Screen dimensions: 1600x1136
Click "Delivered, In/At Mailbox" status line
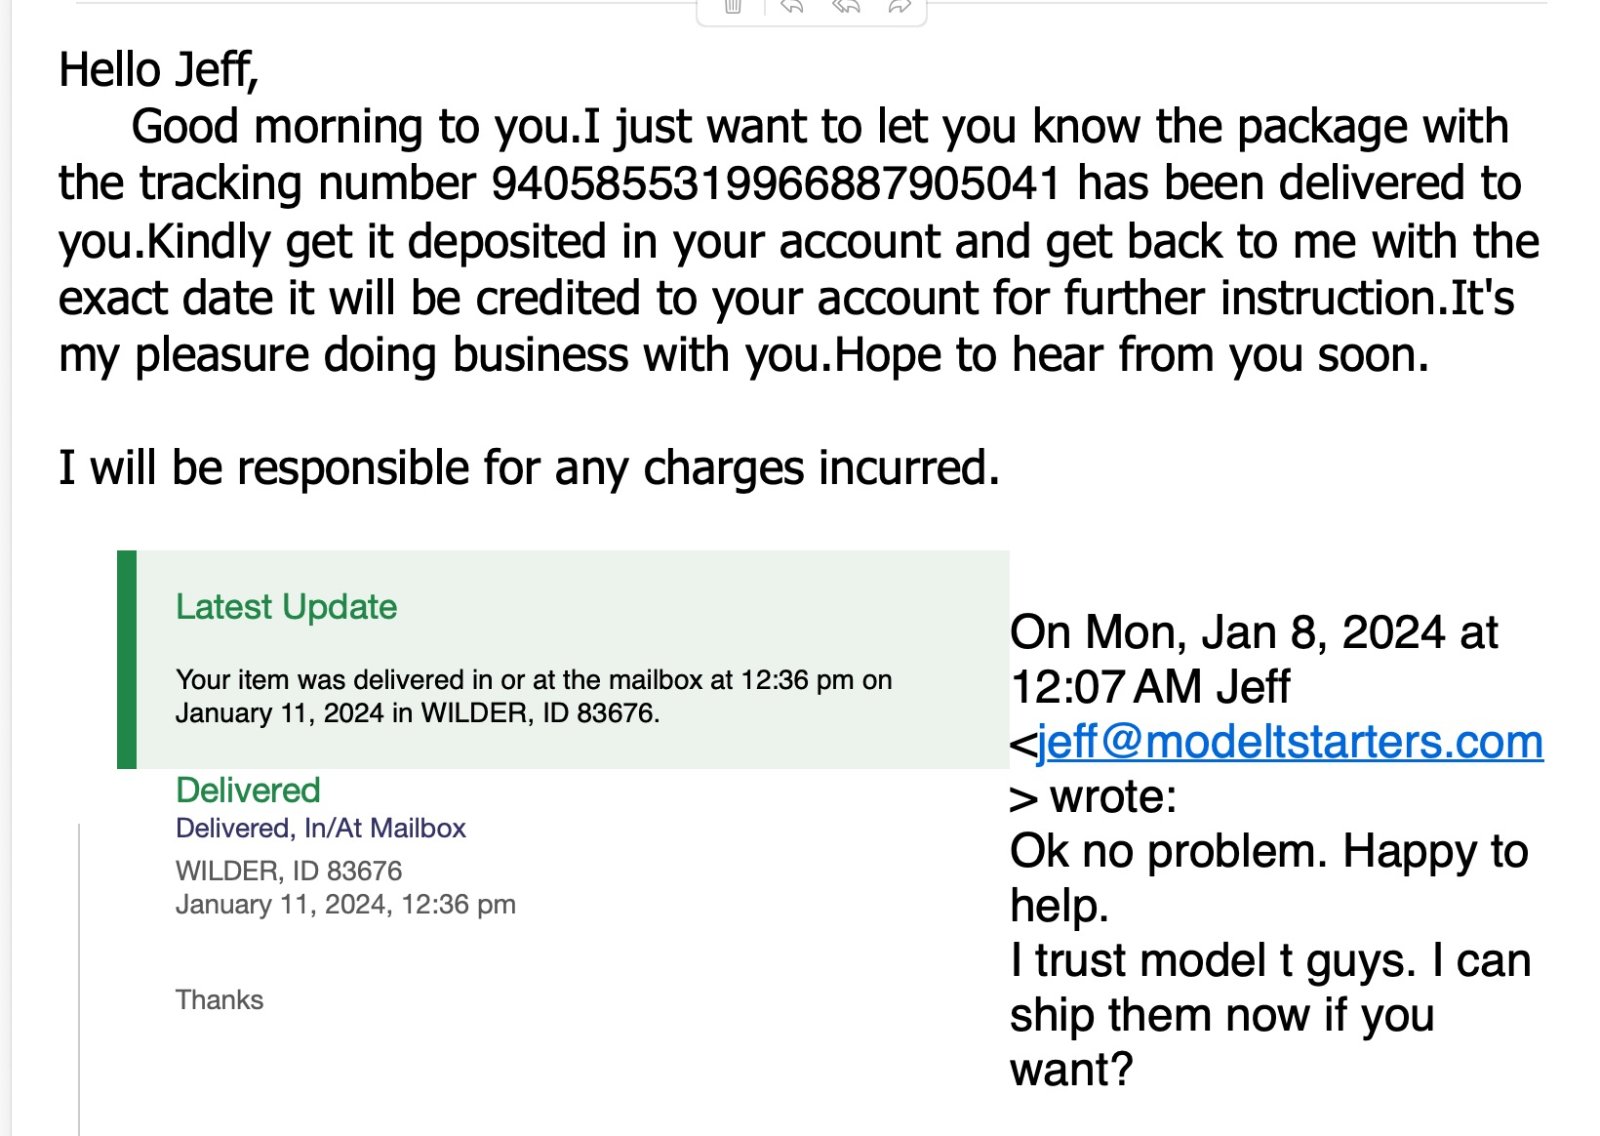point(320,828)
